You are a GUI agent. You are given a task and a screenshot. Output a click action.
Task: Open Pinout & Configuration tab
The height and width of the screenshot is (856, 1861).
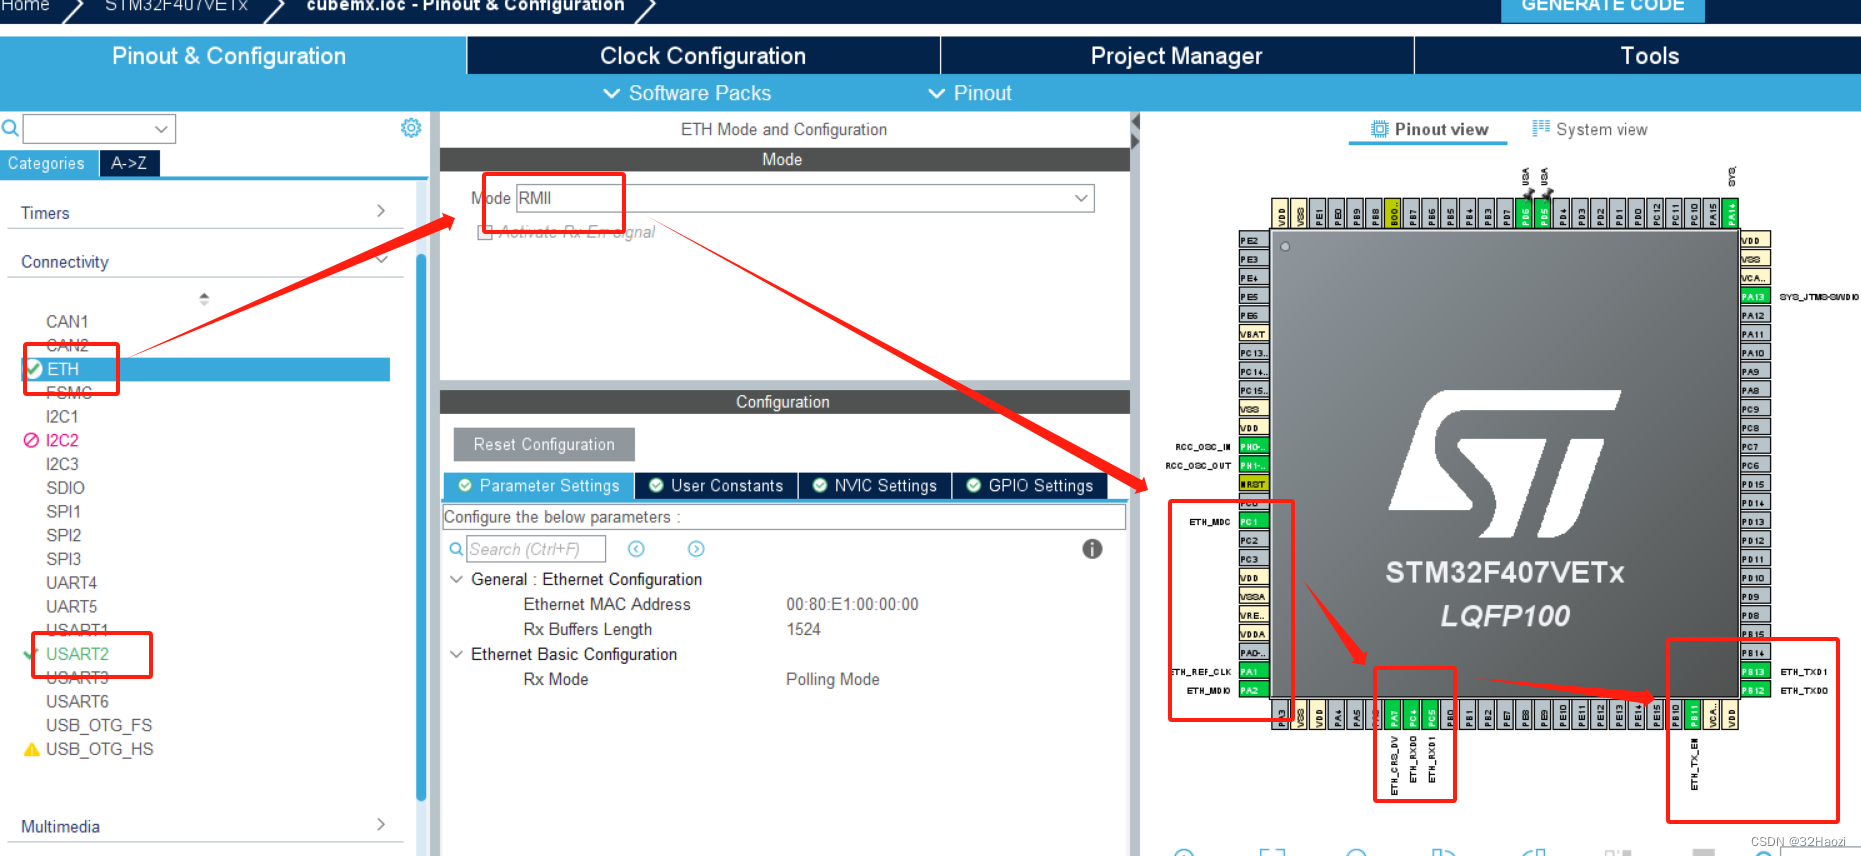pos(229,56)
